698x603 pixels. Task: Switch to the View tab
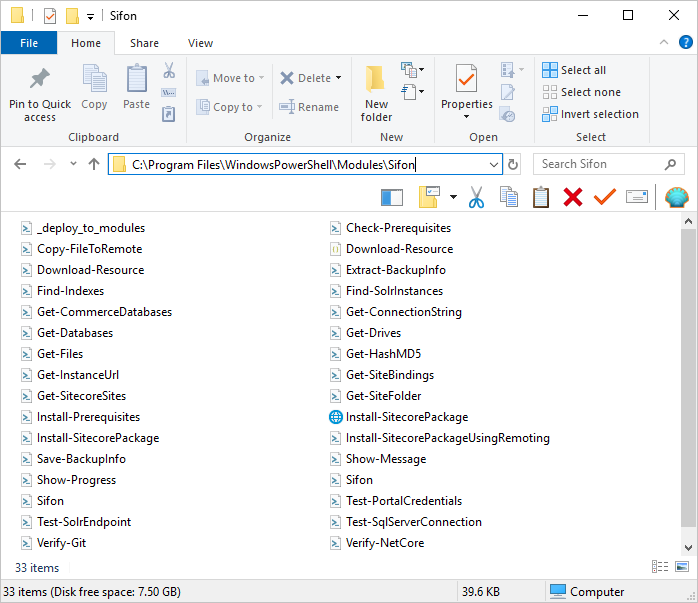[x=200, y=43]
